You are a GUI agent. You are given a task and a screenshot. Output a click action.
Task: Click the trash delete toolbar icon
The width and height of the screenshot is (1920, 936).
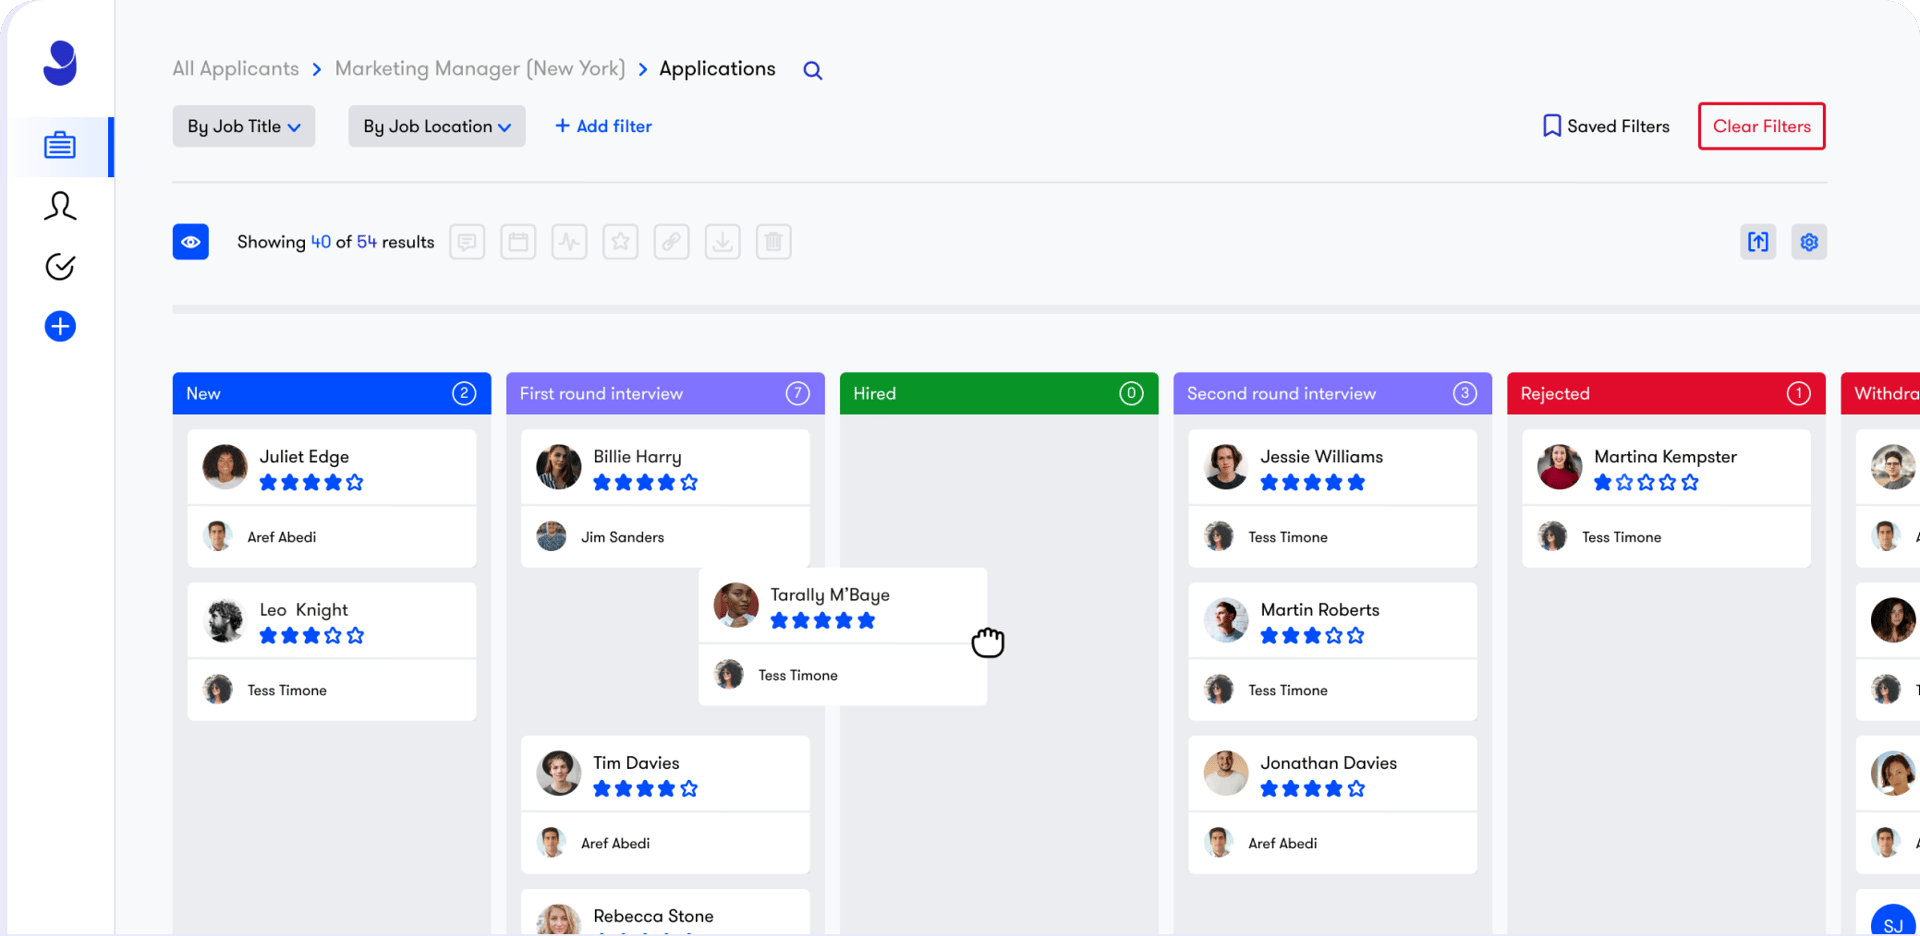tap(774, 242)
